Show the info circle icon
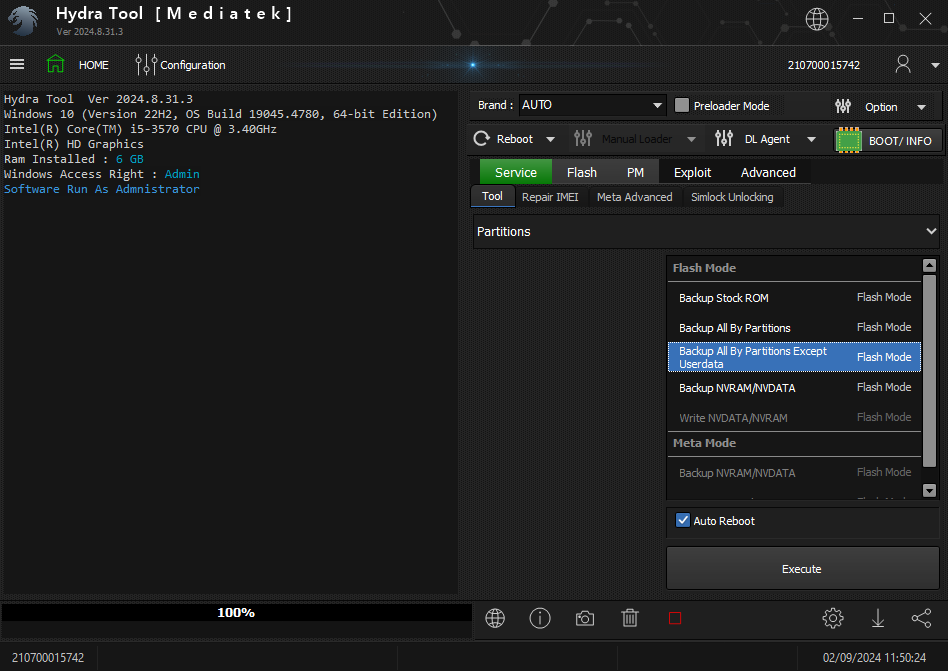Image resolution: width=948 pixels, height=671 pixels. click(x=540, y=618)
